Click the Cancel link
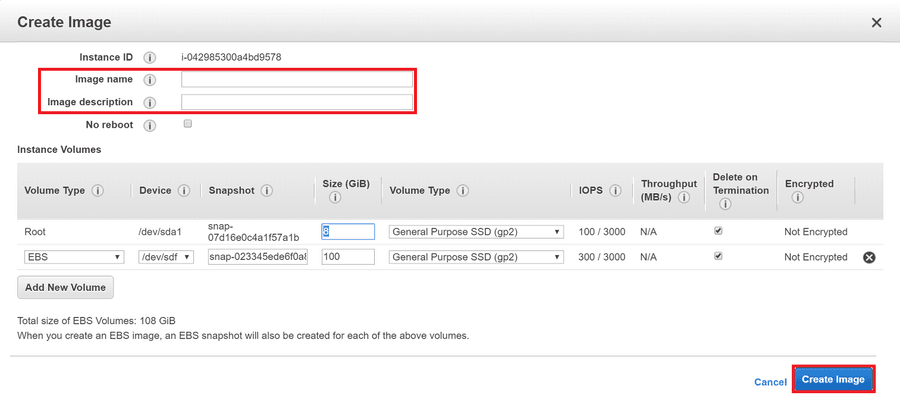The width and height of the screenshot is (900, 405). tap(770, 382)
